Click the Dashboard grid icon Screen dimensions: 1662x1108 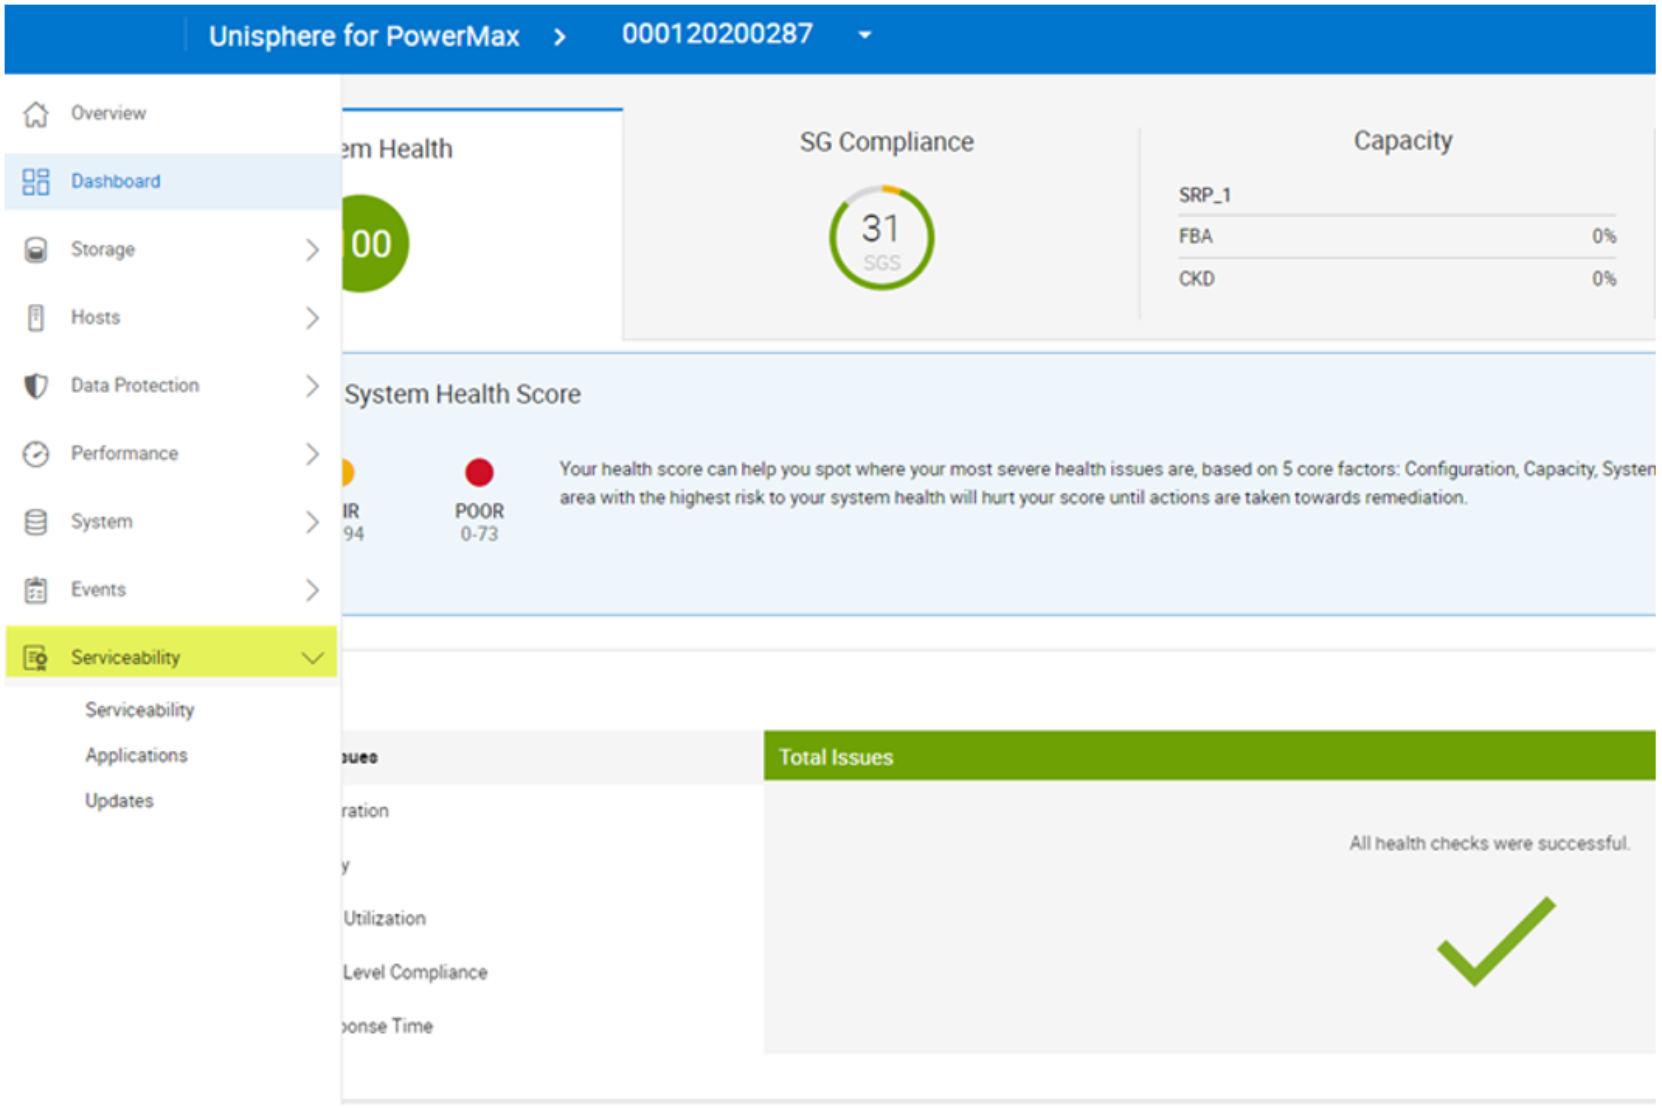[36, 181]
